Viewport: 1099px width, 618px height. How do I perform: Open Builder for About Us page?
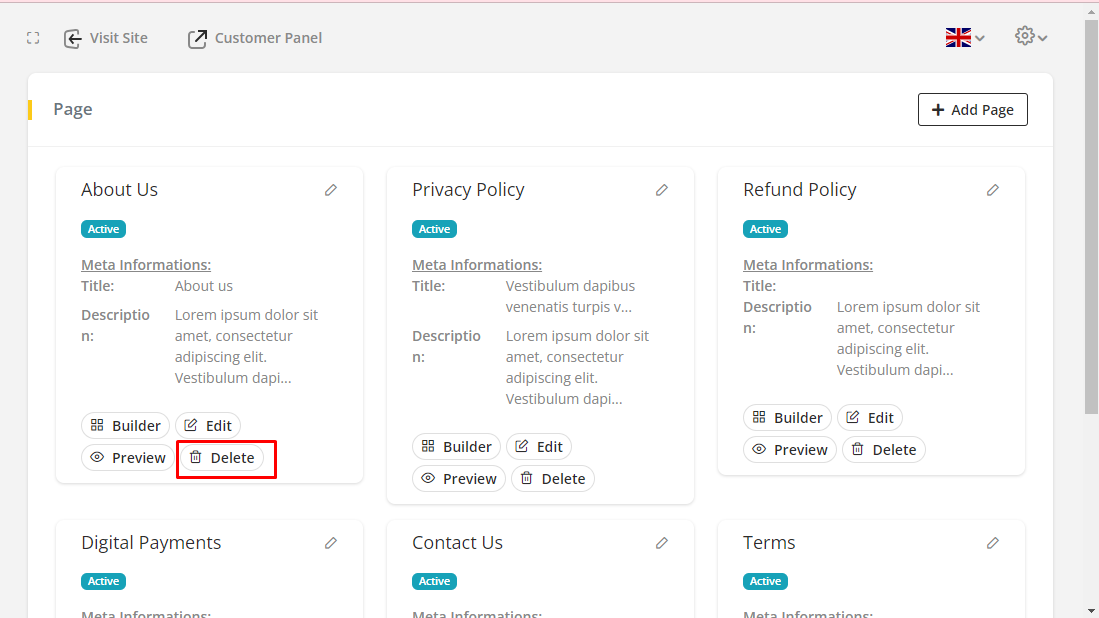(125, 426)
